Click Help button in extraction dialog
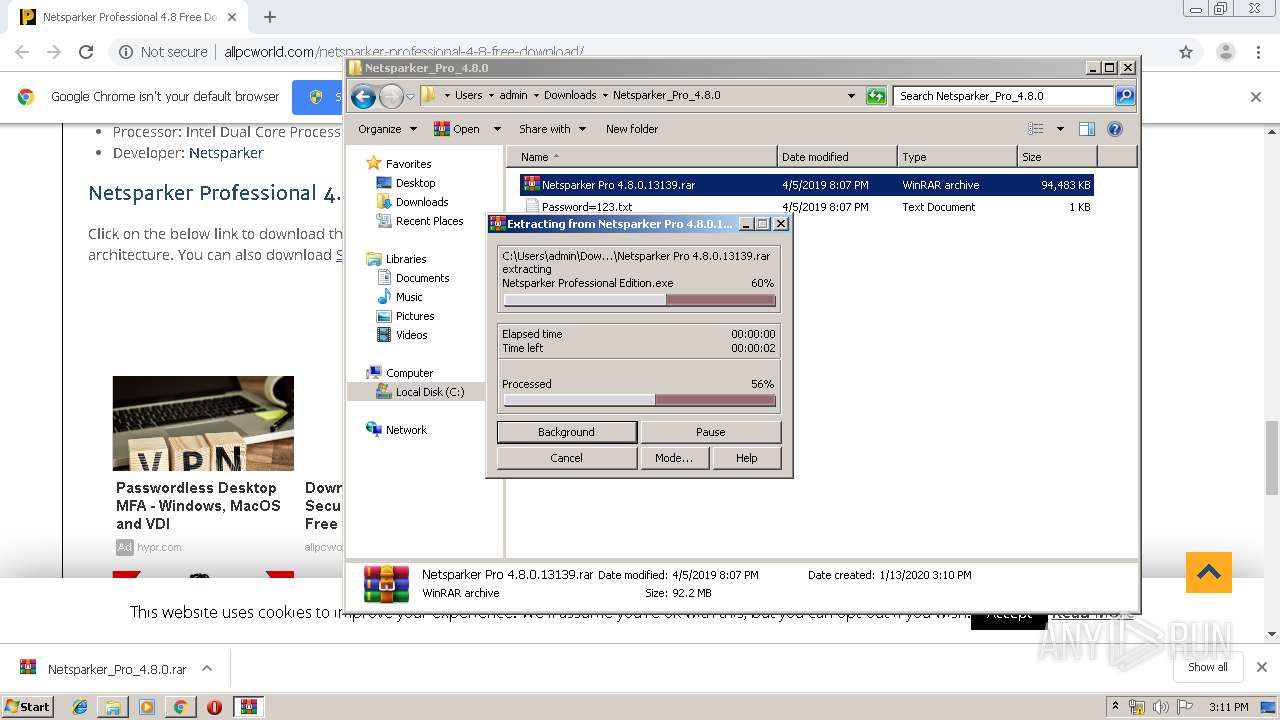This screenshot has width=1280, height=720. (746, 458)
